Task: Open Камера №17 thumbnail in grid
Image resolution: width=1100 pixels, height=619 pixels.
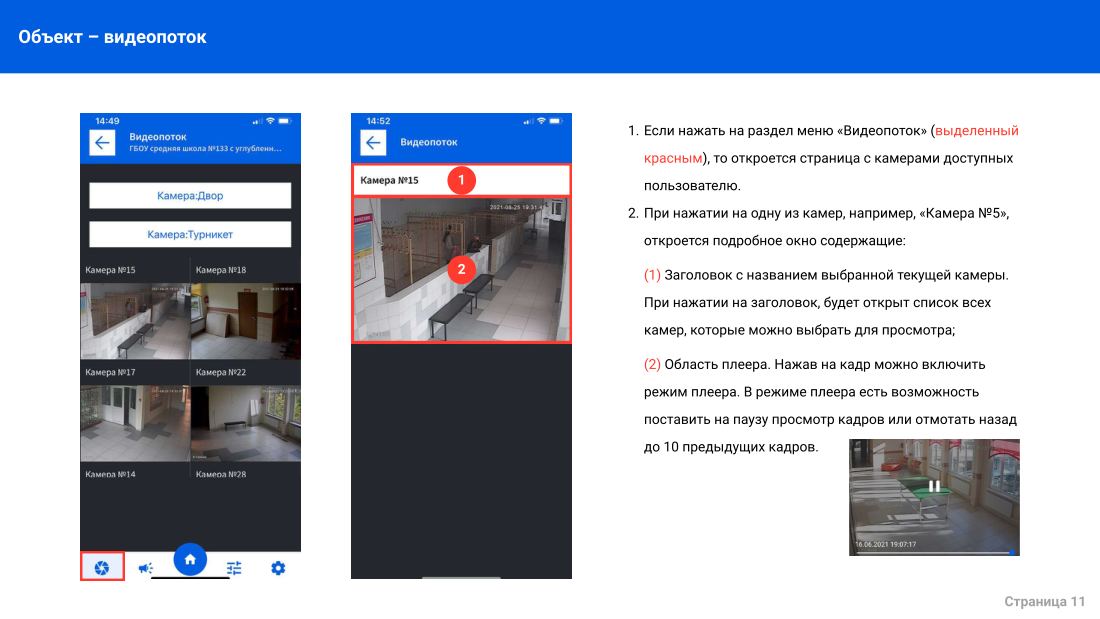Action: 135,423
